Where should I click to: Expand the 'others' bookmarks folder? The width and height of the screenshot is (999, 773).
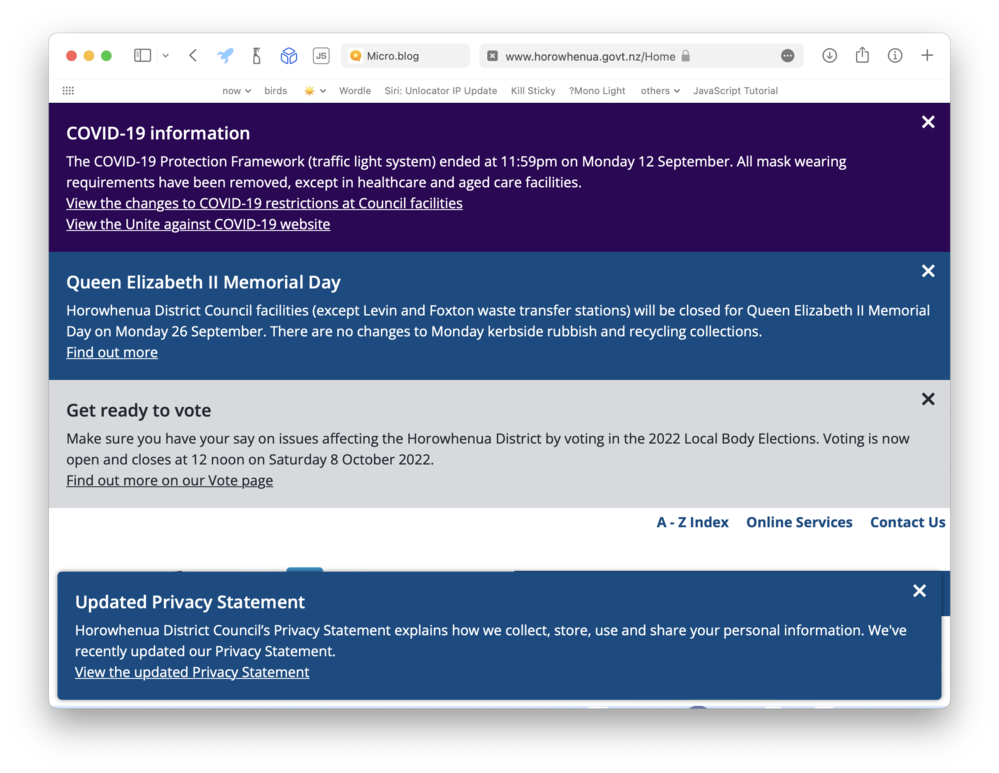click(660, 90)
